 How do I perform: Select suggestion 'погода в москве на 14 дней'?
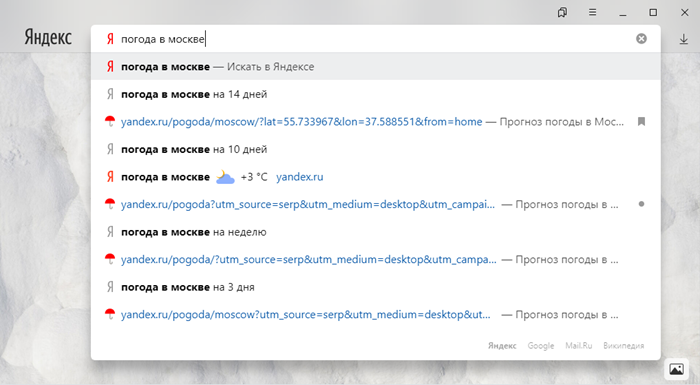tap(375, 94)
